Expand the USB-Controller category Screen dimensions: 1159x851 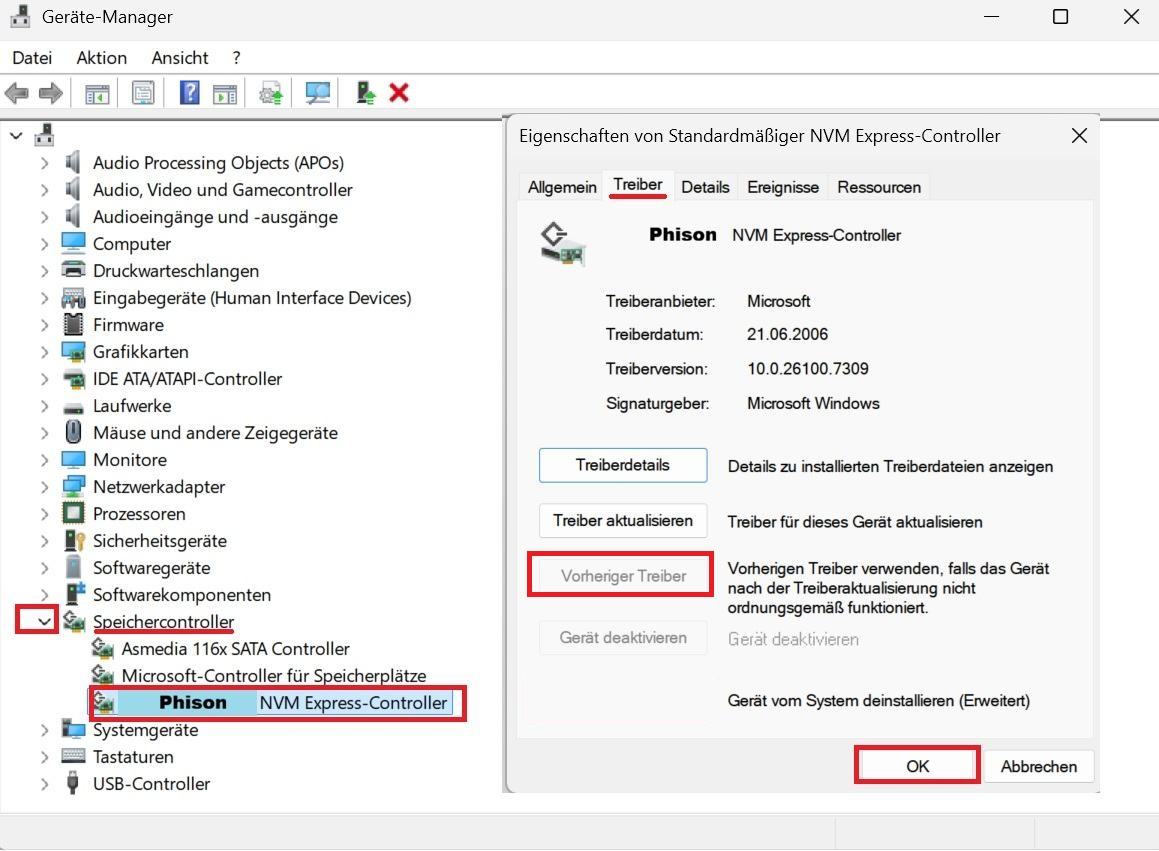click(44, 784)
